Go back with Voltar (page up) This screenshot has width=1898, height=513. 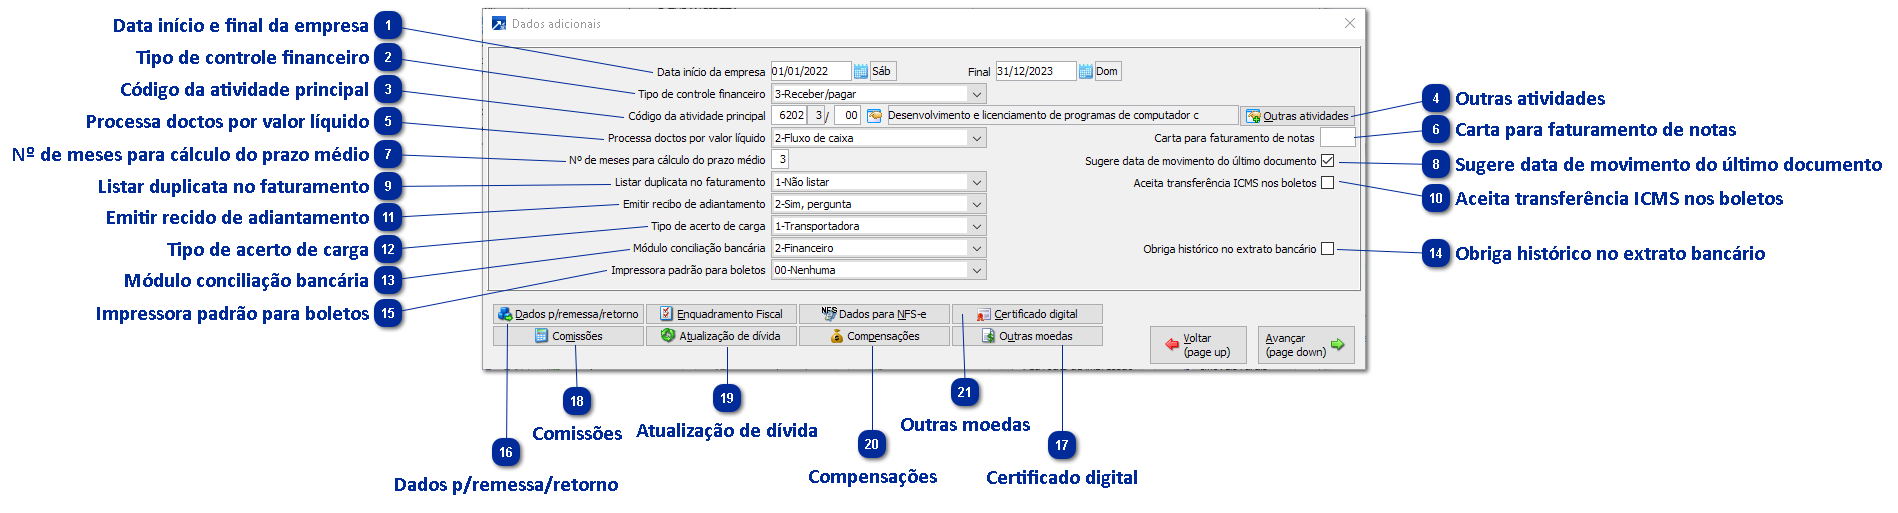[1198, 345]
